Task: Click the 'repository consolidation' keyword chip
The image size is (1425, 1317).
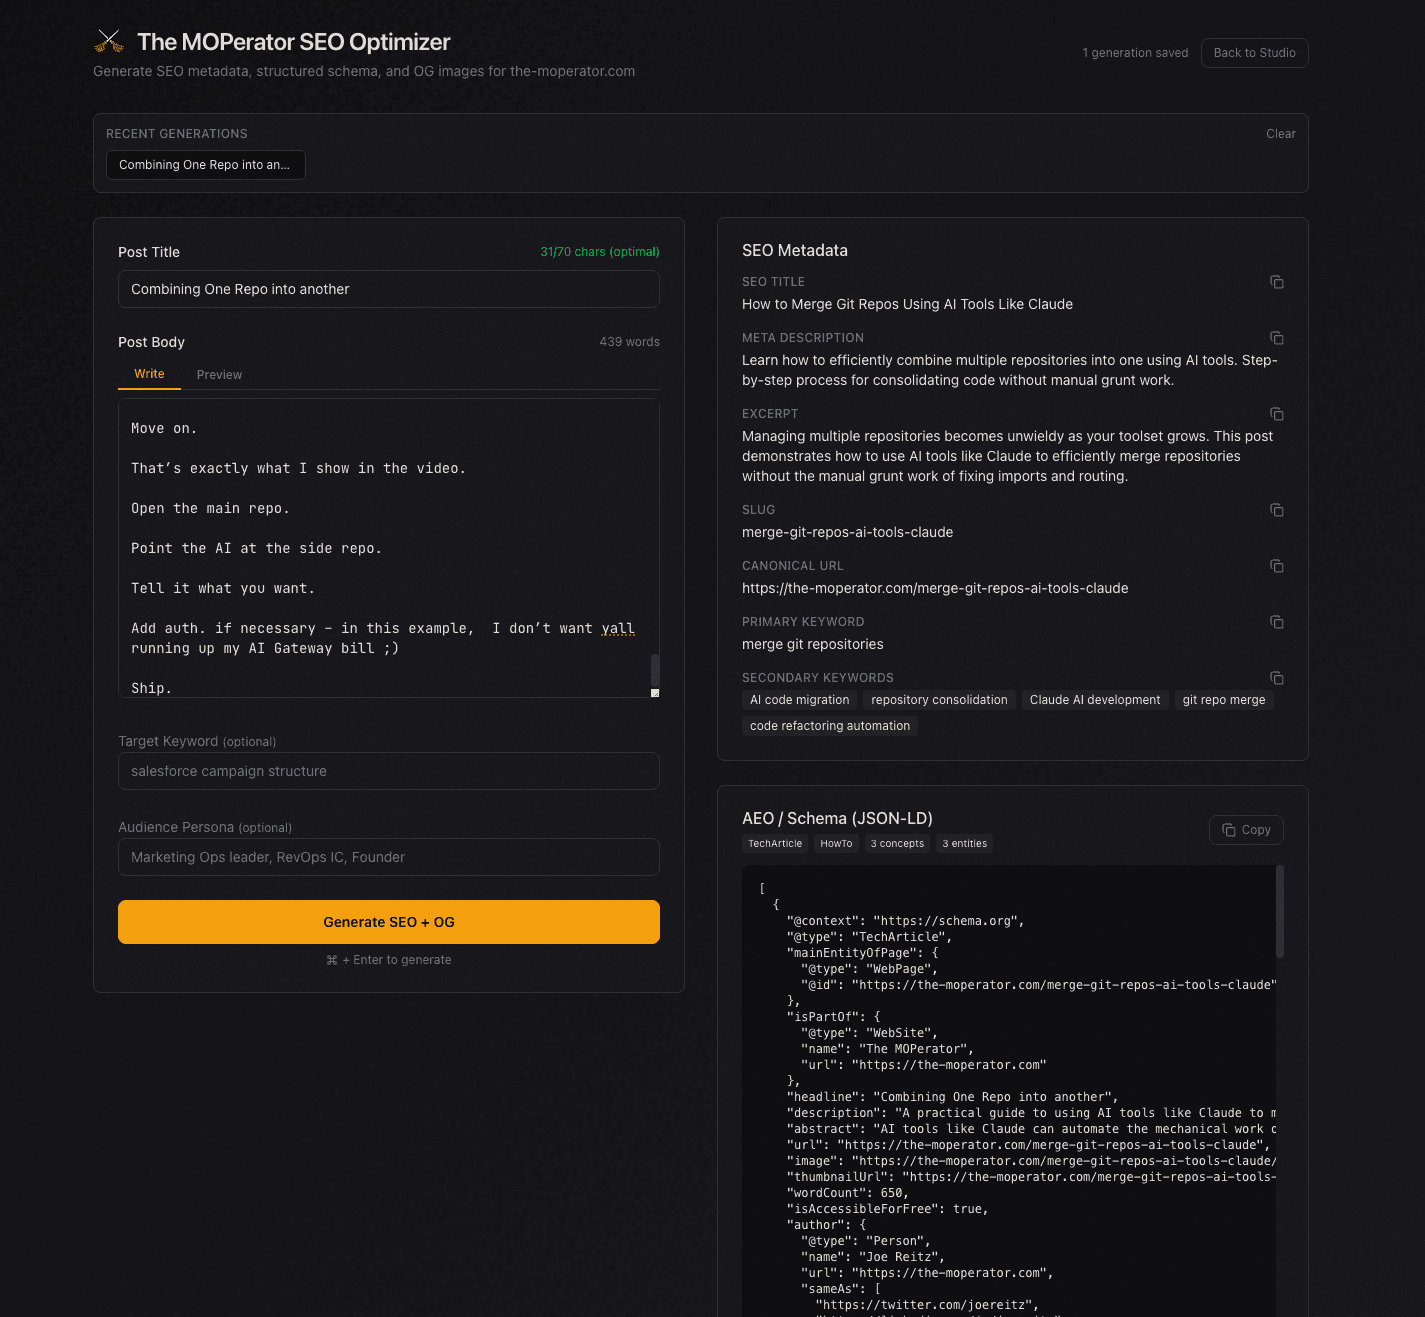Action: (x=939, y=700)
